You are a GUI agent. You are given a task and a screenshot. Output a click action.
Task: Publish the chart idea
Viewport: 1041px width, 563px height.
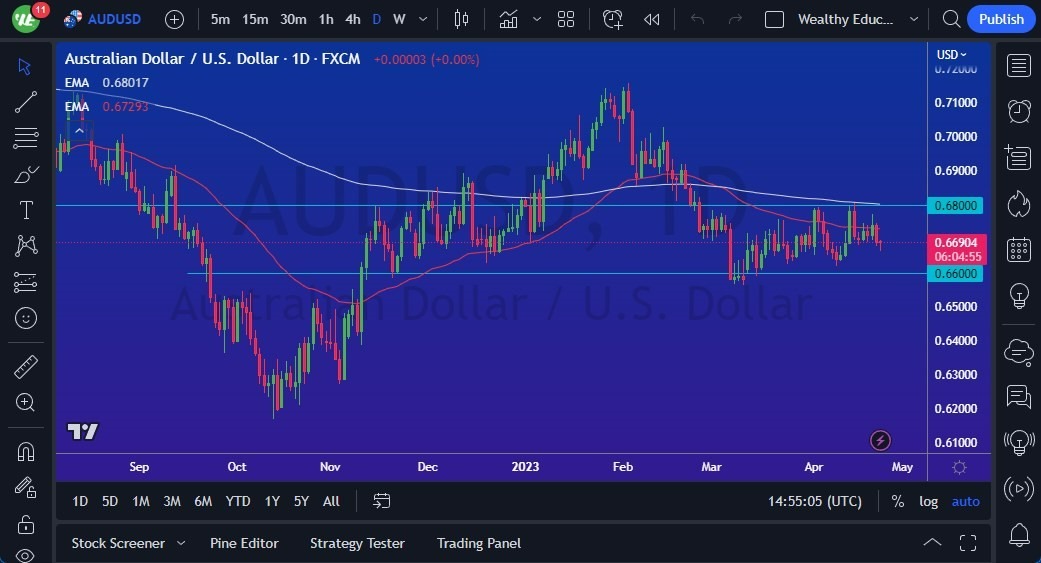pyautogui.click(x=1001, y=19)
